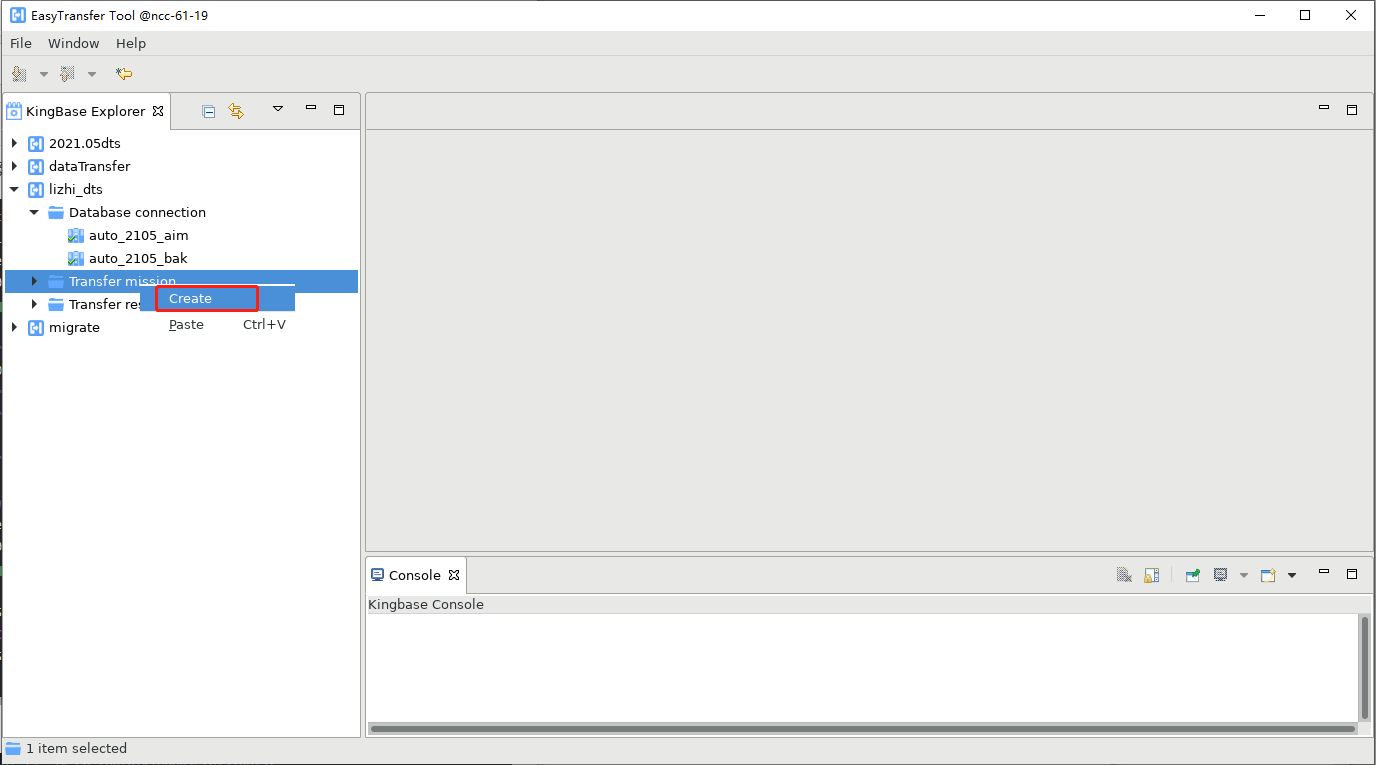Minimize the Console panel
This screenshot has width=1376, height=765.
pyautogui.click(x=1324, y=573)
